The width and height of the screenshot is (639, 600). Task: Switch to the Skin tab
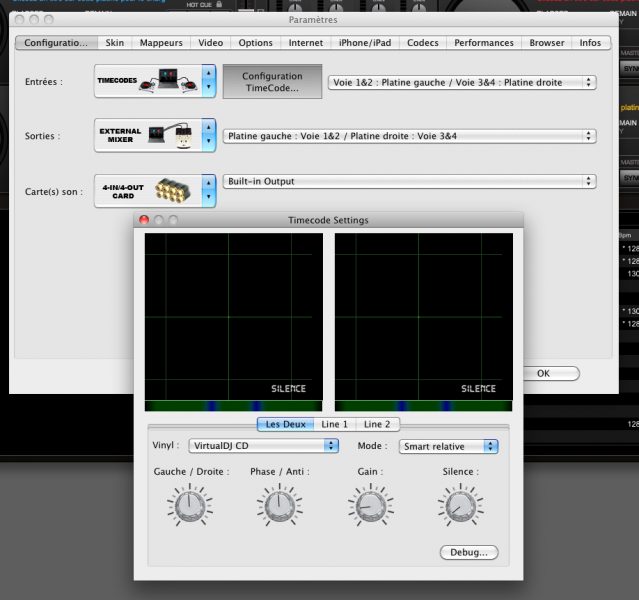(x=115, y=43)
